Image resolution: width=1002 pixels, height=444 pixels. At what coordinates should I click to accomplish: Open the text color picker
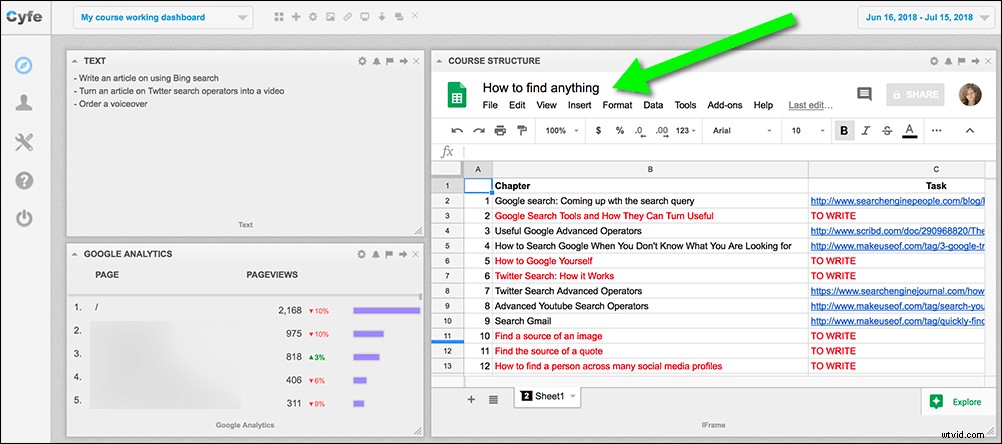pyautogui.click(x=909, y=130)
